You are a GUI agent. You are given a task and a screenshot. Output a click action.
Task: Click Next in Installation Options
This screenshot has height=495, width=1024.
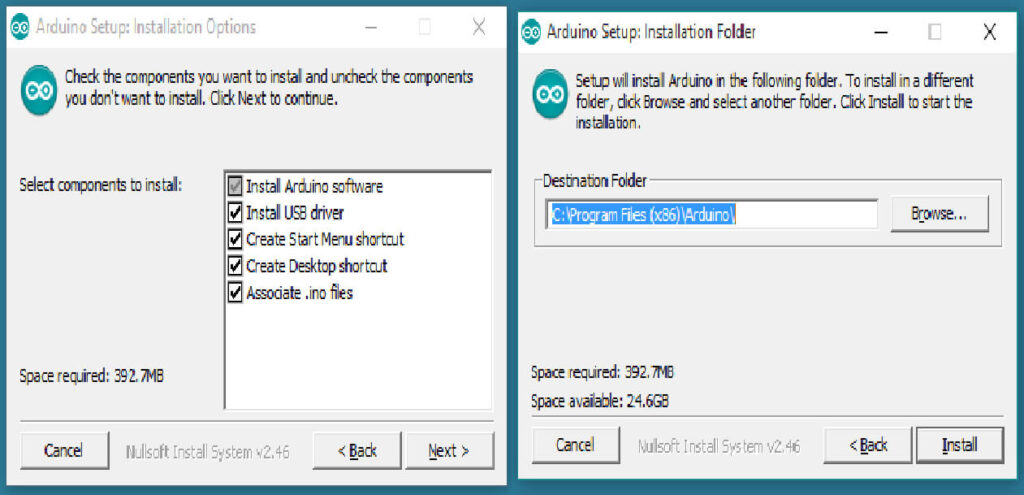coord(449,451)
